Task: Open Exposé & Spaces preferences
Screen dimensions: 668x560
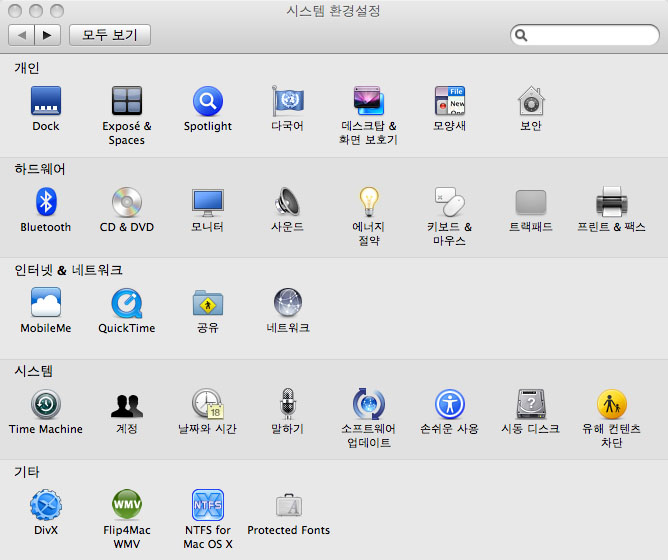Action: [127, 101]
